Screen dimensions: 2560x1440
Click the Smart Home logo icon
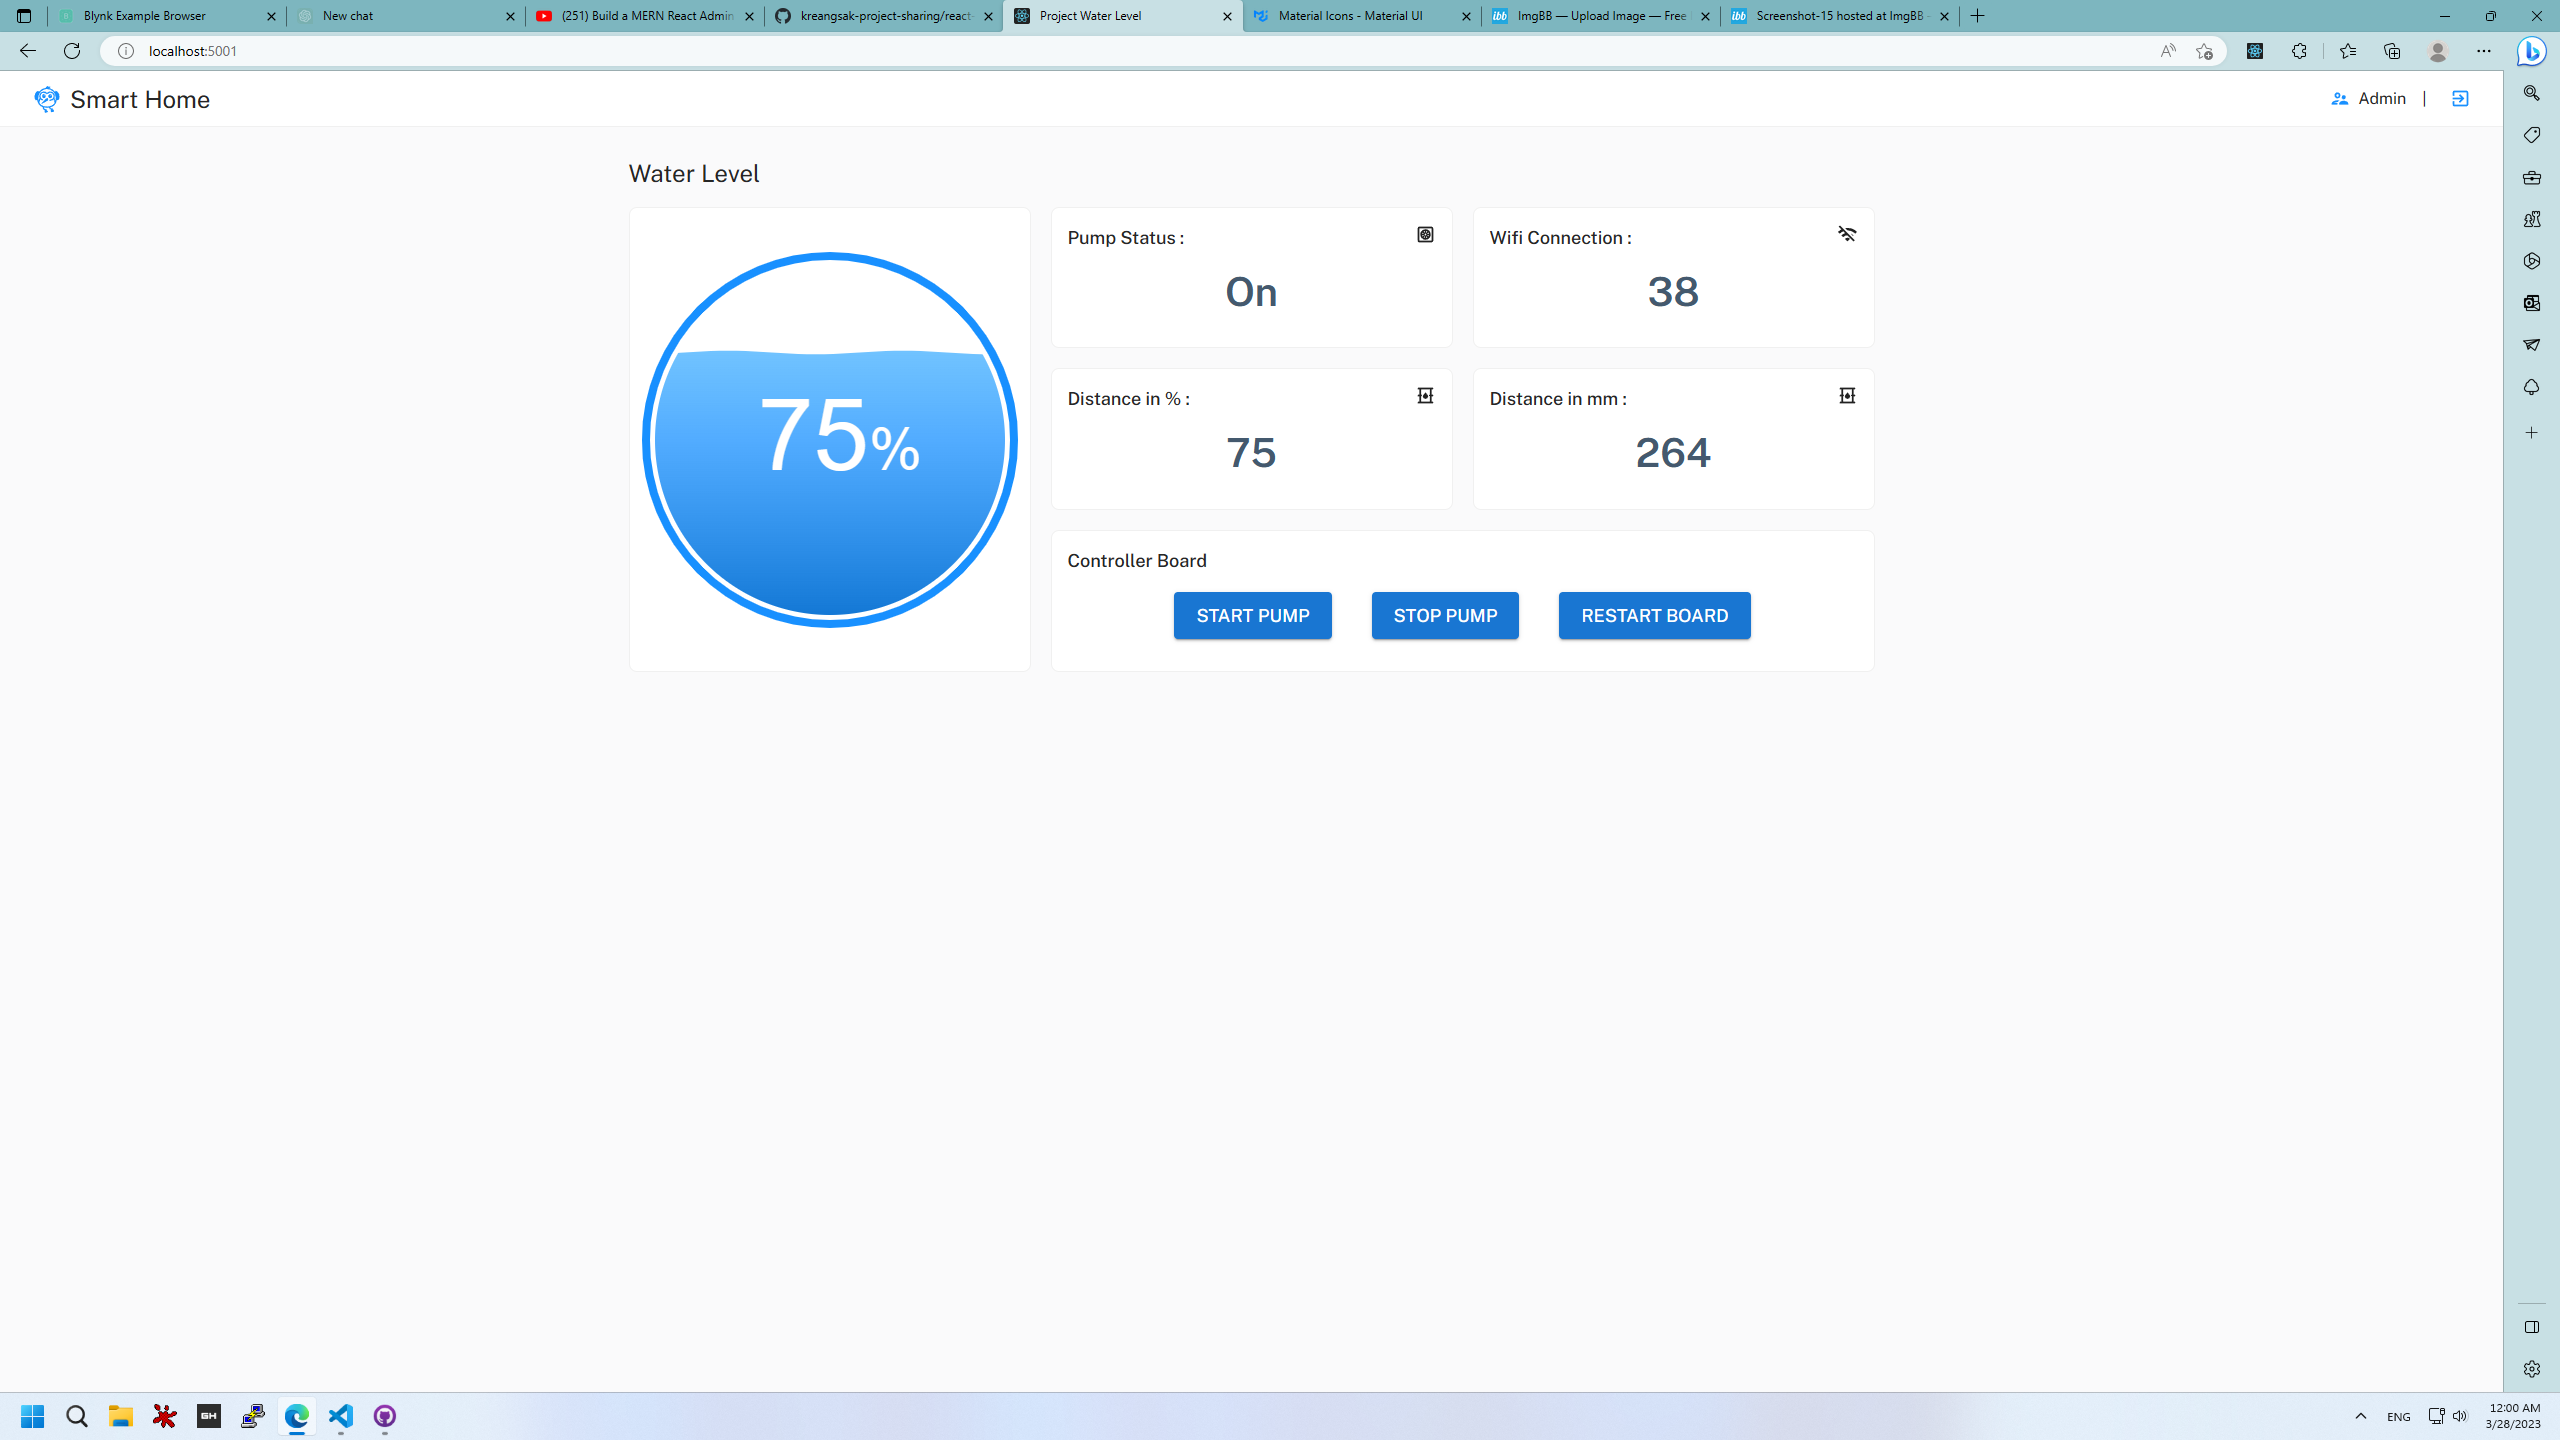point(46,99)
